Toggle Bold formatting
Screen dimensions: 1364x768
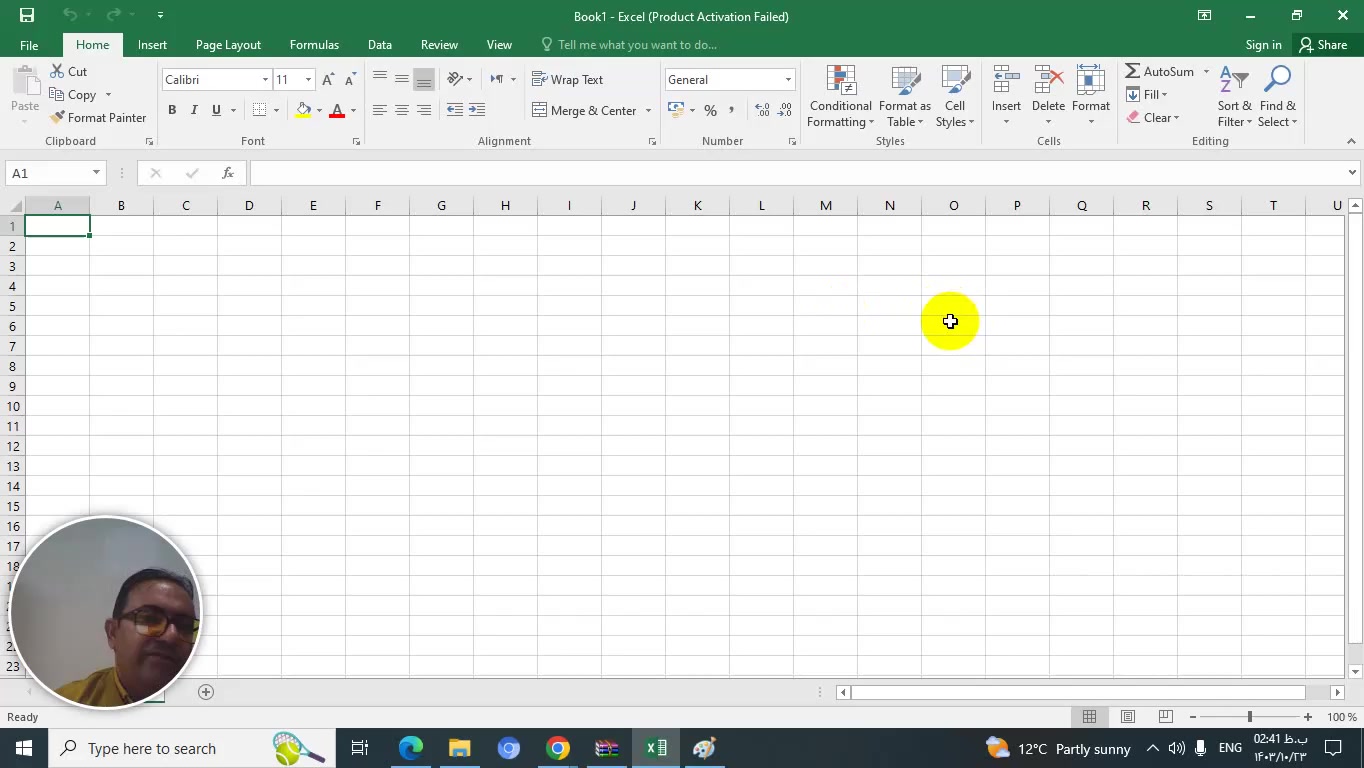pos(172,110)
